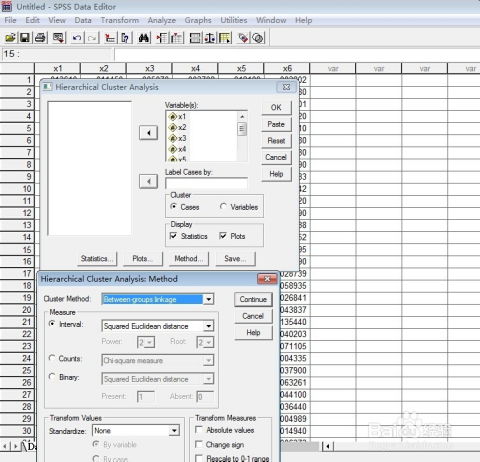Click Continue in the Method dialog
Image resolution: width=480 pixels, height=462 pixels.
pos(253,300)
